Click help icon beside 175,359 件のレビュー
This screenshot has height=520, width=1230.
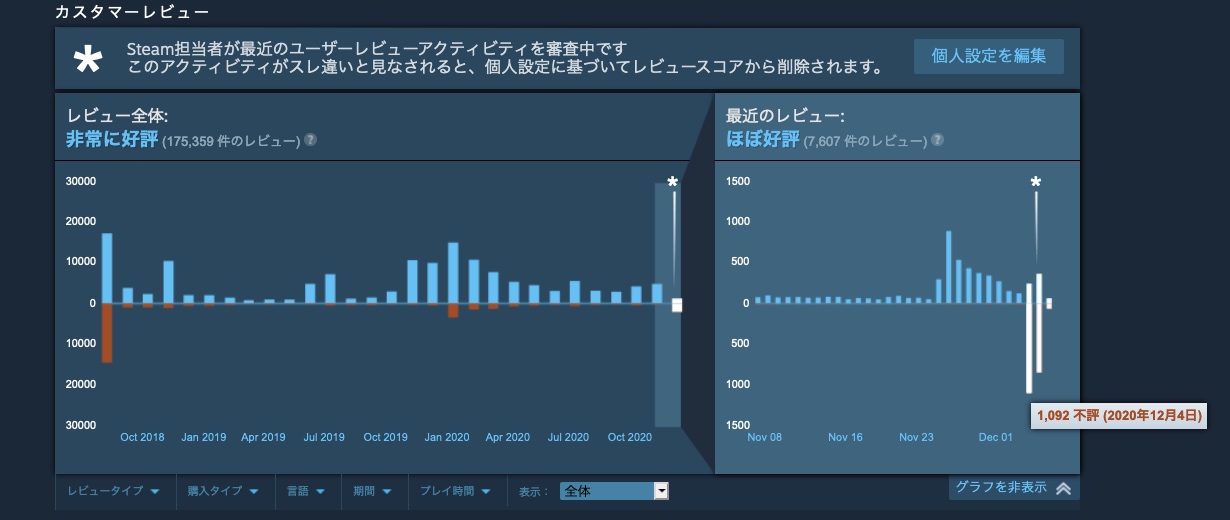310,140
